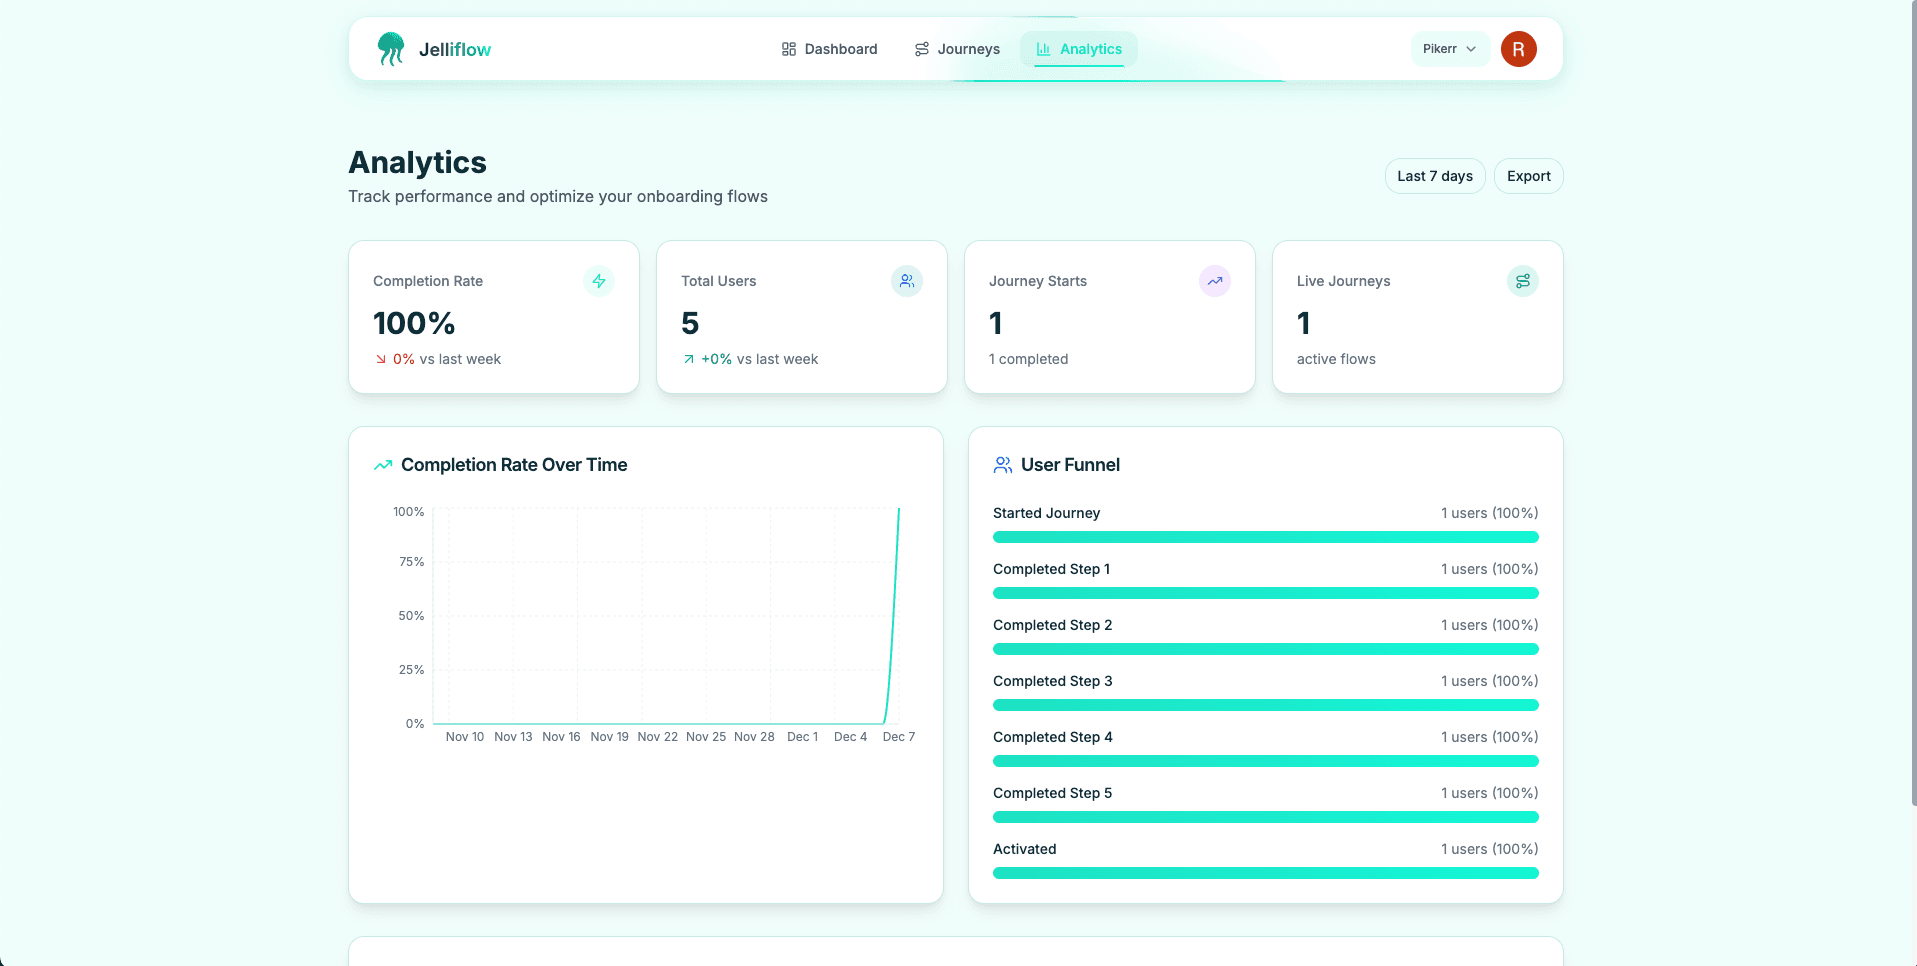The height and width of the screenshot is (966, 1917).
Task: Click the lightning icon on Completion Rate card
Action: tap(599, 281)
